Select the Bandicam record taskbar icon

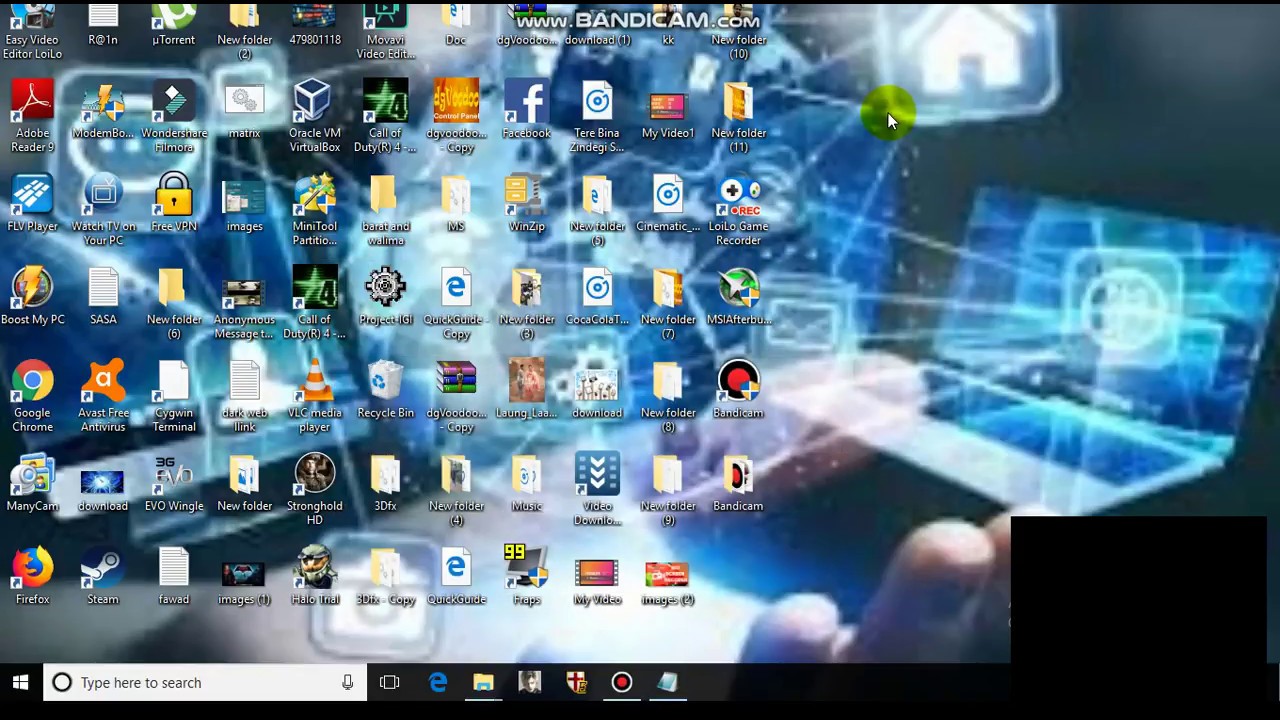(x=622, y=683)
